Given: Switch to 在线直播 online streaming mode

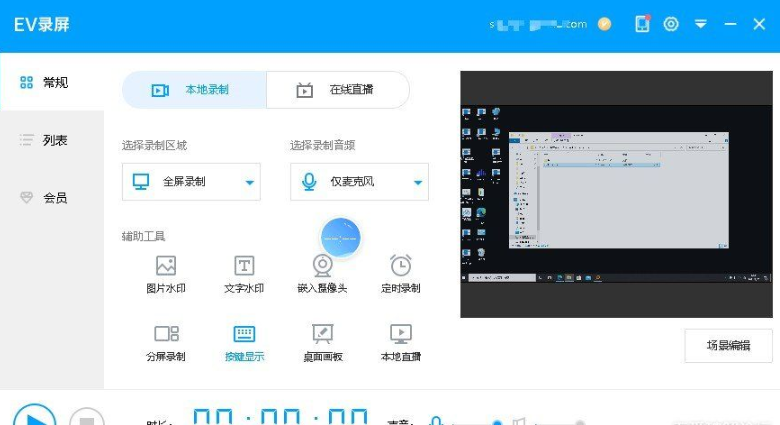Looking at the screenshot, I should pyautogui.click(x=338, y=90).
